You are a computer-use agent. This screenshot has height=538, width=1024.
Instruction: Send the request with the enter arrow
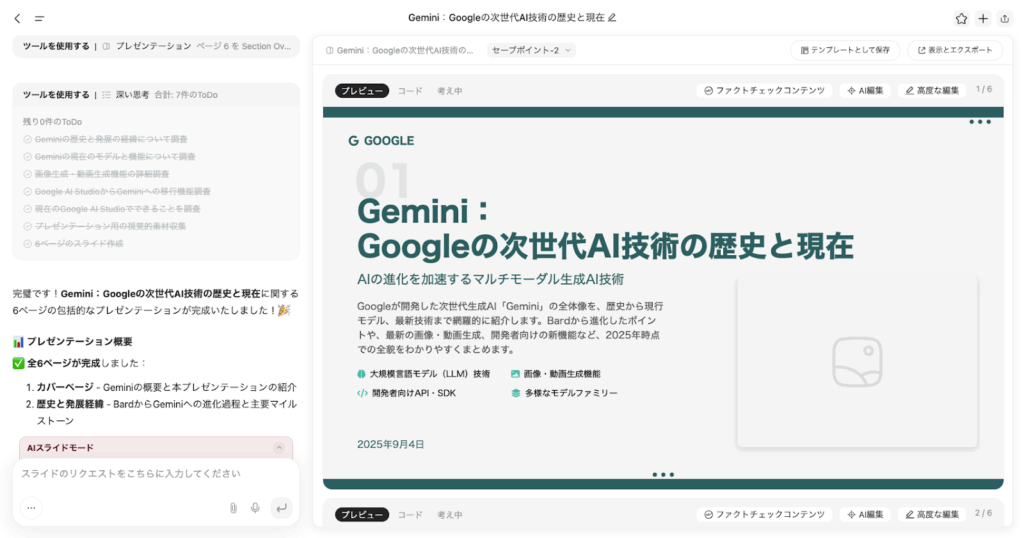click(x=281, y=508)
